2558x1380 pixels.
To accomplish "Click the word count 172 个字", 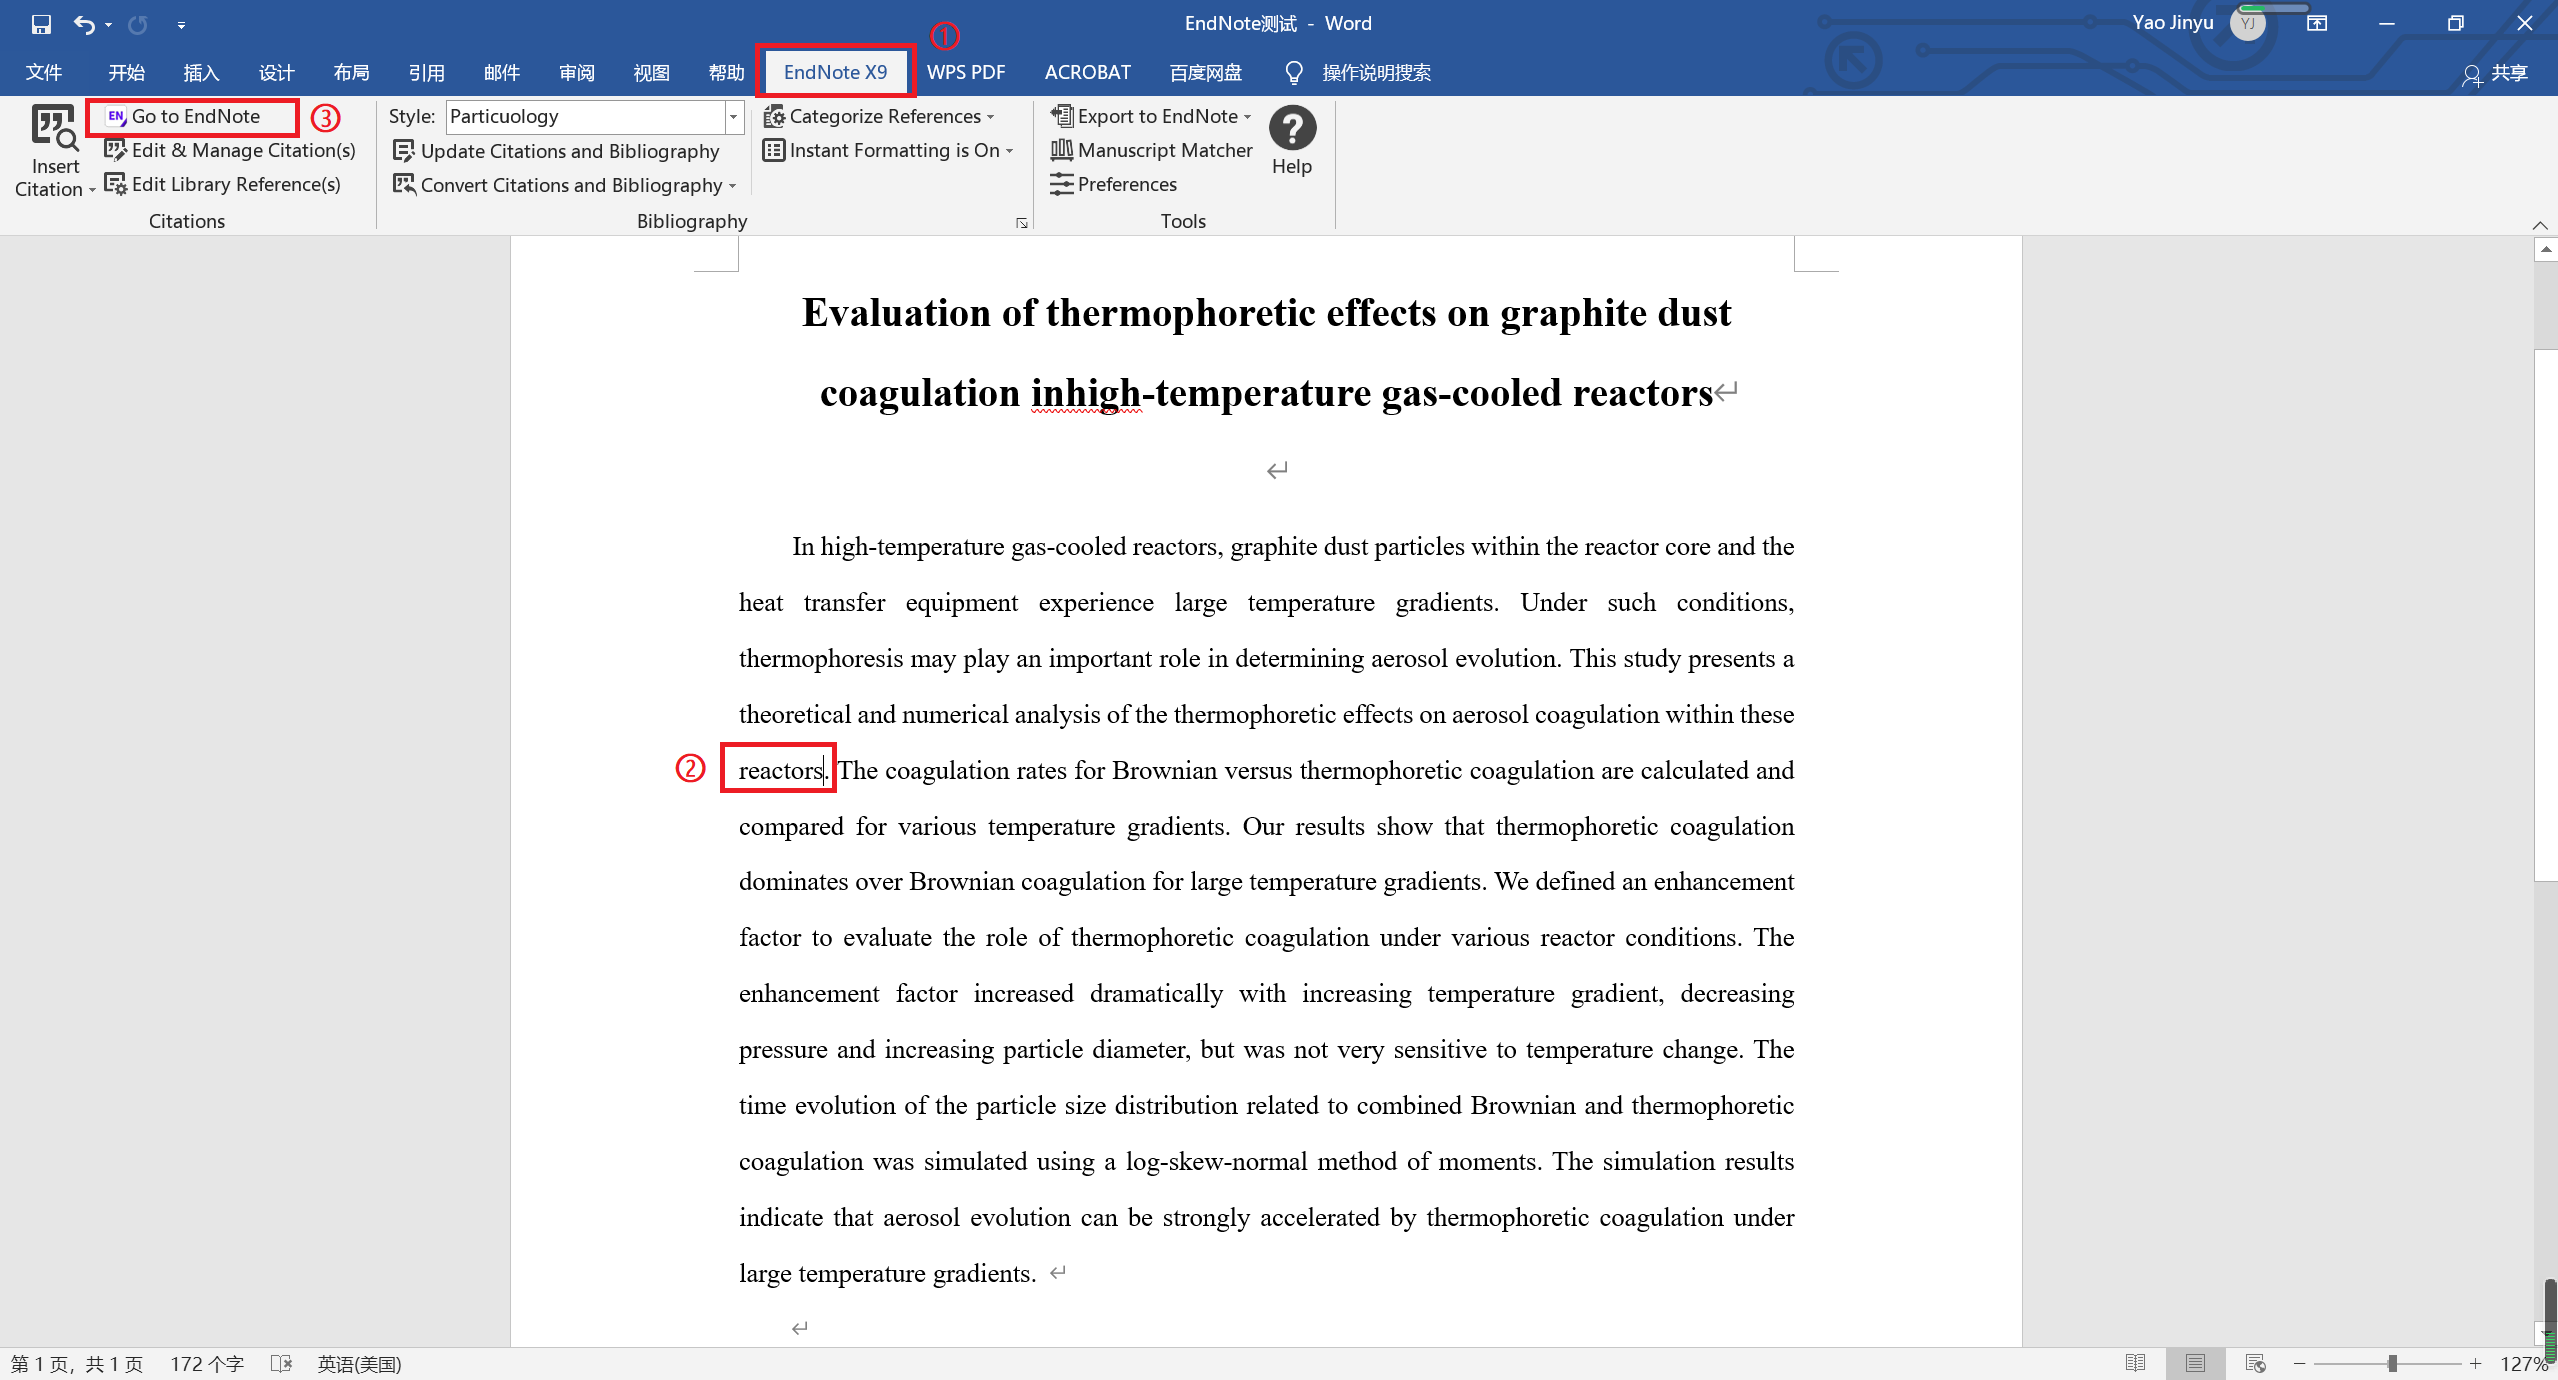I will click(207, 1364).
